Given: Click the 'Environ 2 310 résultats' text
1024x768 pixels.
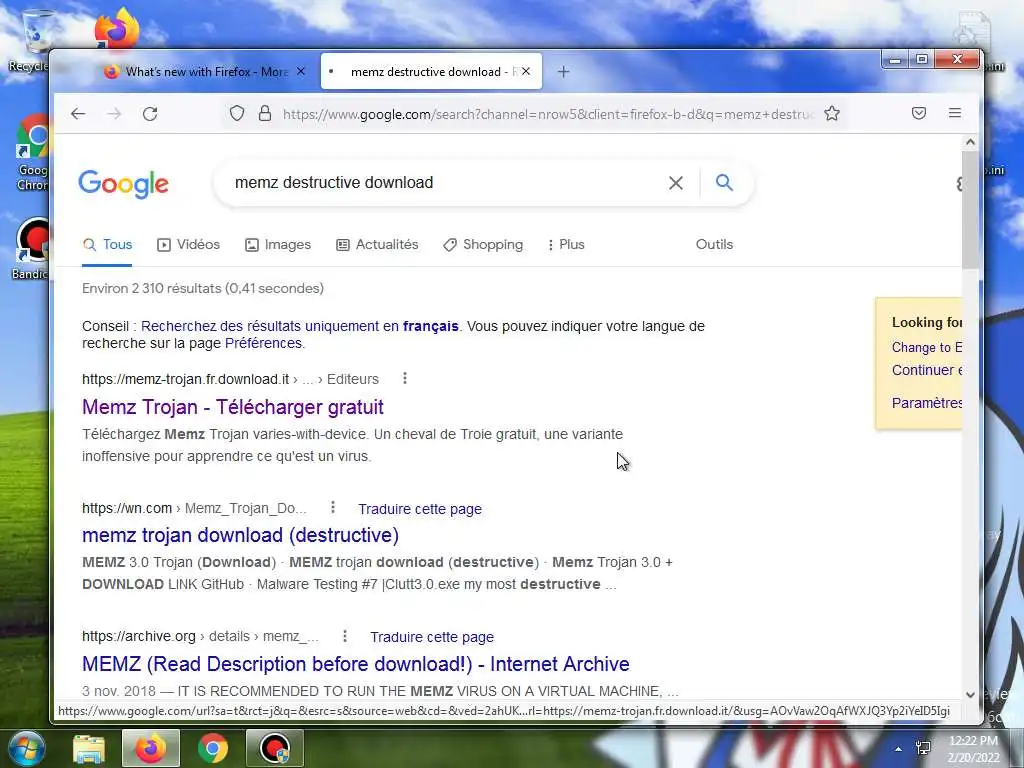Looking at the screenshot, I should point(203,288).
